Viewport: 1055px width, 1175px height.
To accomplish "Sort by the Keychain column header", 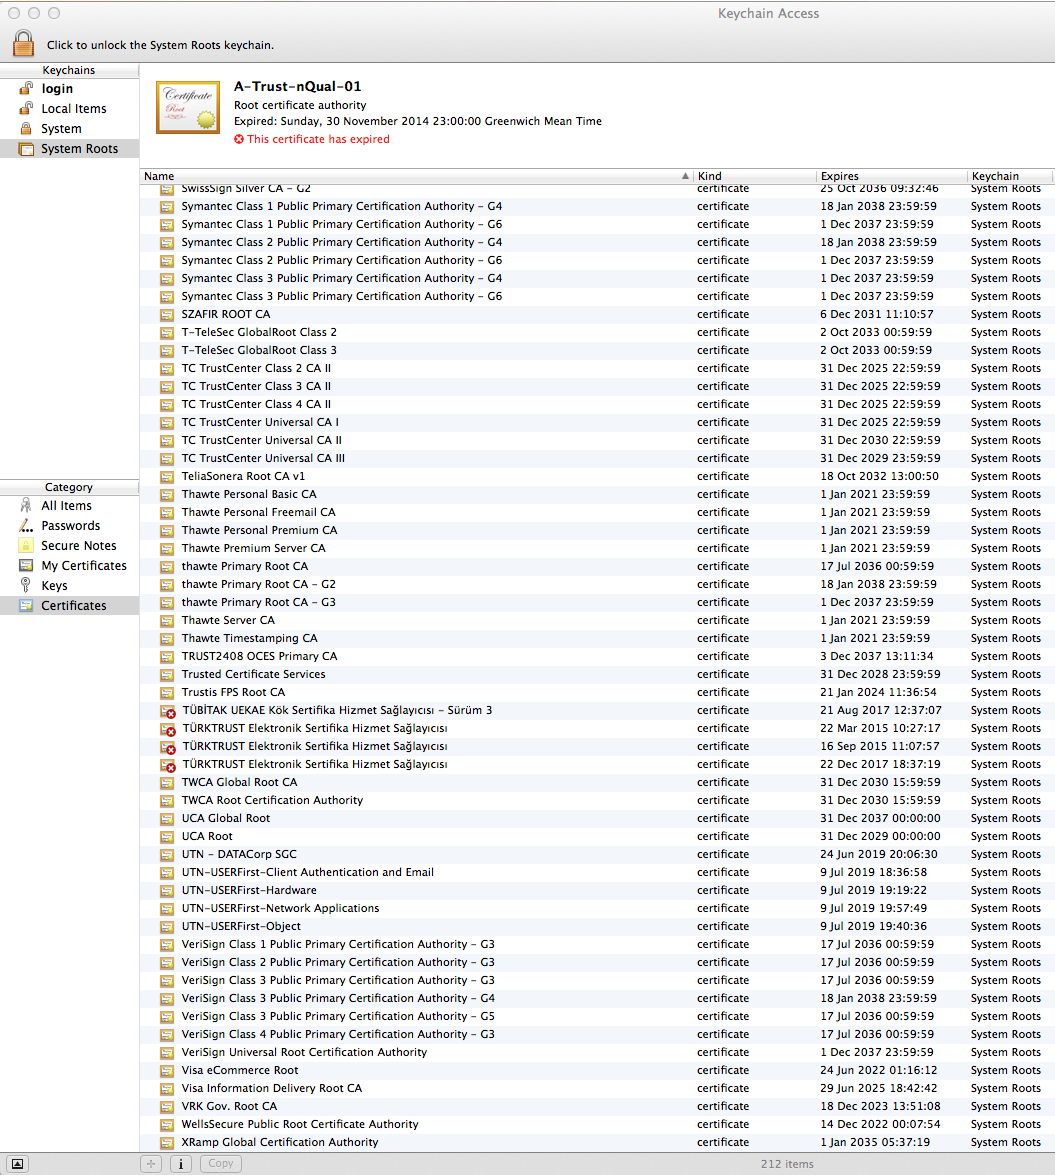I will point(1010,176).
